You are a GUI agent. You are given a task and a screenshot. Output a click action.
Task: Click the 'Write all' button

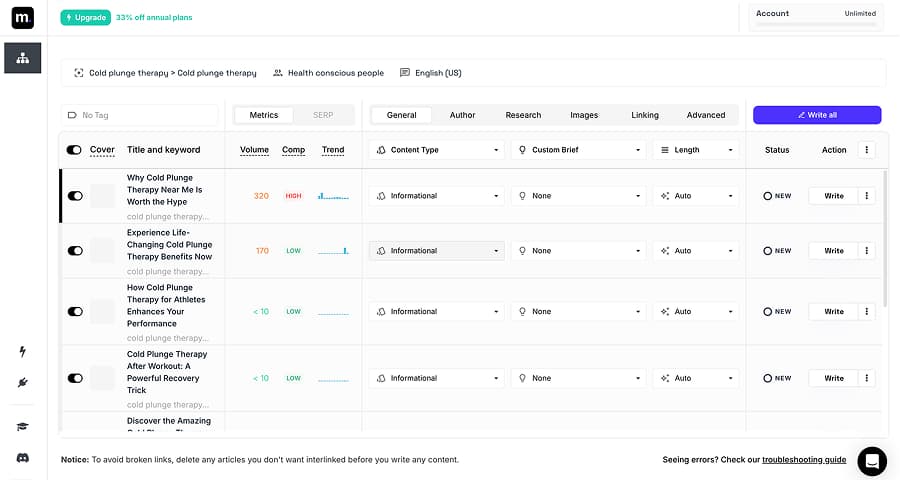[817, 115]
